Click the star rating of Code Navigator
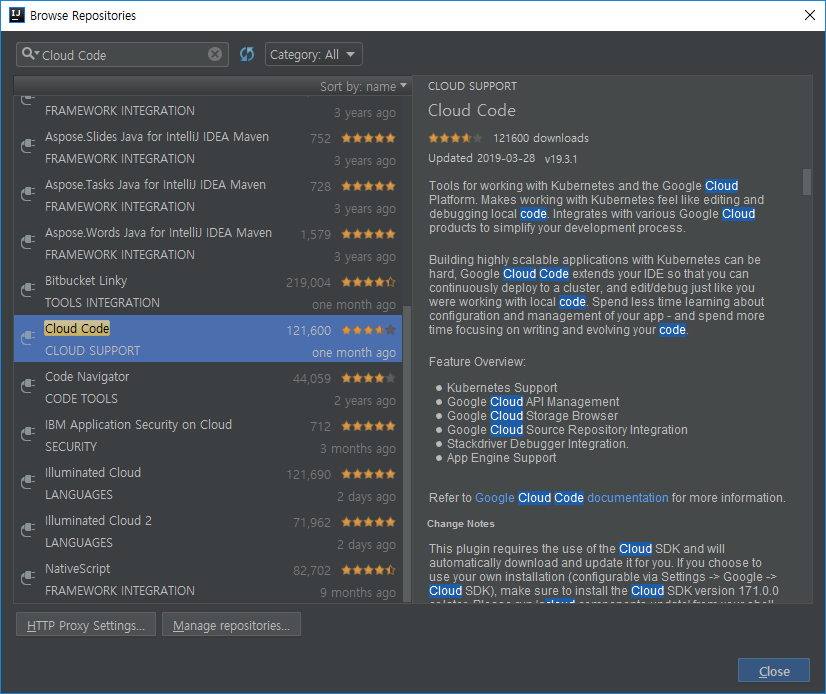The image size is (826, 694). (368, 378)
